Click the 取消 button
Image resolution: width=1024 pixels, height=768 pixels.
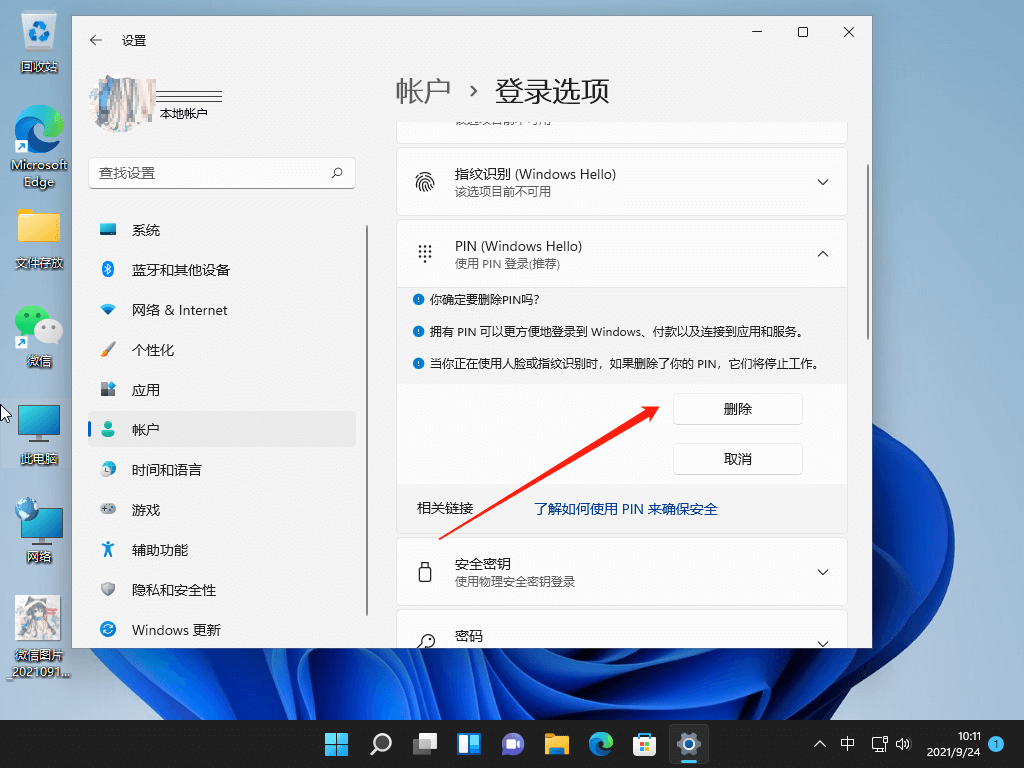coord(737,458)
